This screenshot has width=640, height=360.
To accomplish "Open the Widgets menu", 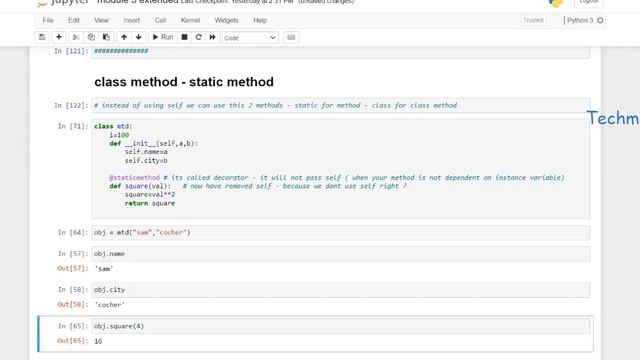I will pos(226,20).
